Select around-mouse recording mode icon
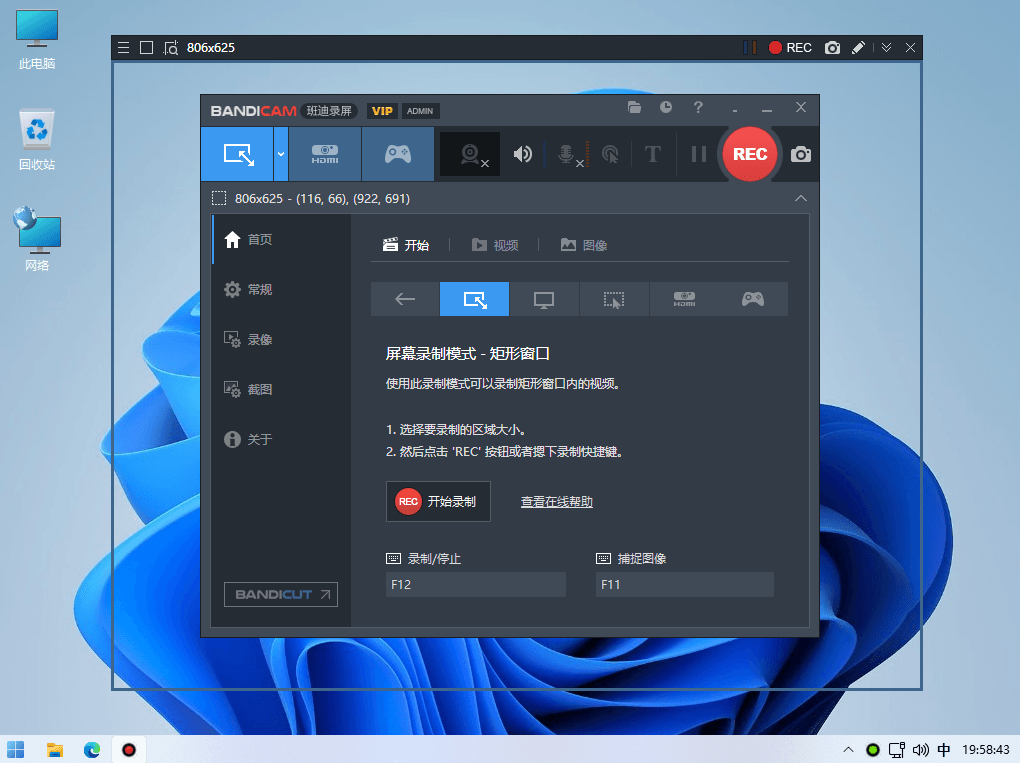The width and height of the screenshot is (1020, 763). pyautogui.click(x=613, y=299)
